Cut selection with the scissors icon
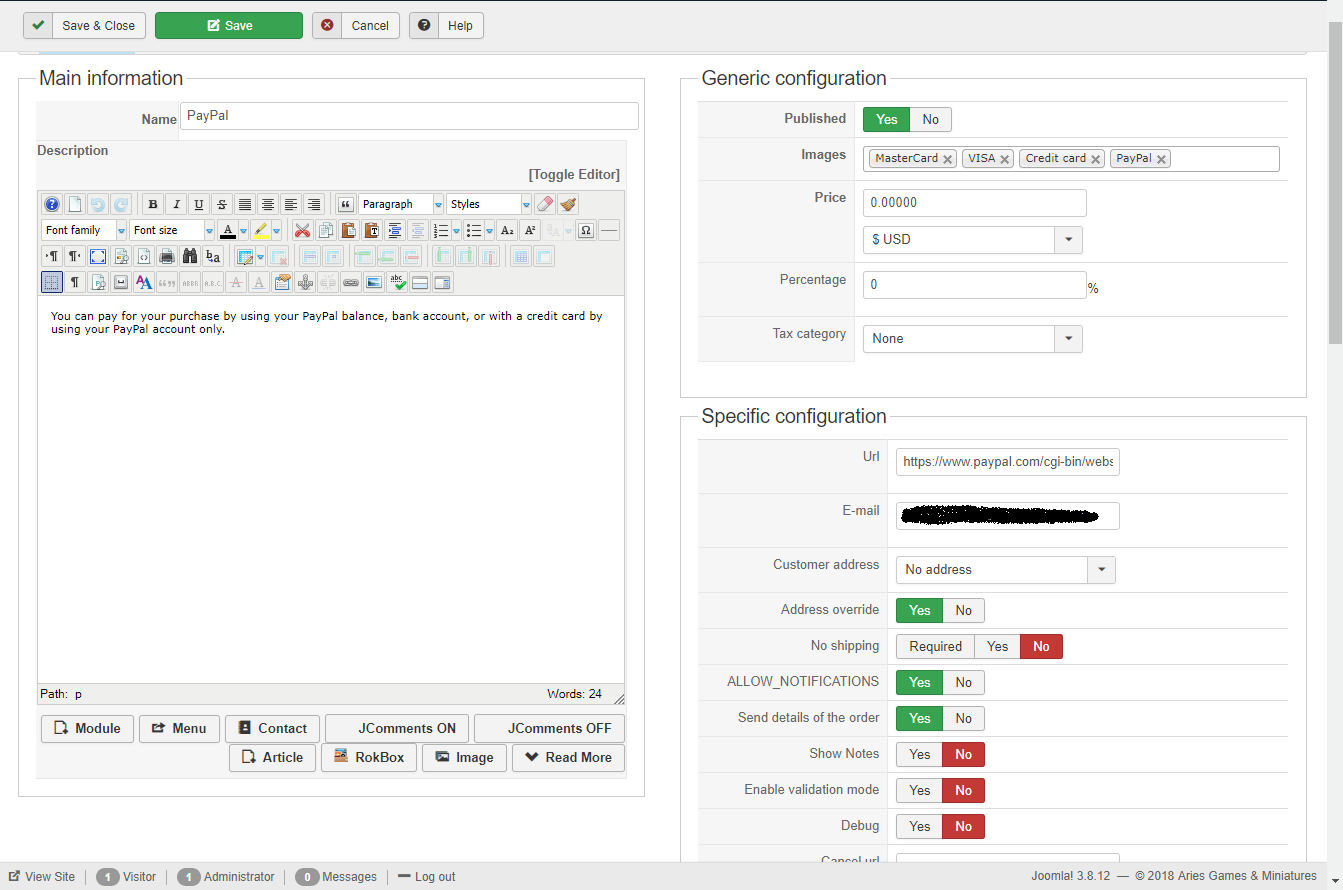Viewport: 1343px width, 890px height. tap(302, 230)
